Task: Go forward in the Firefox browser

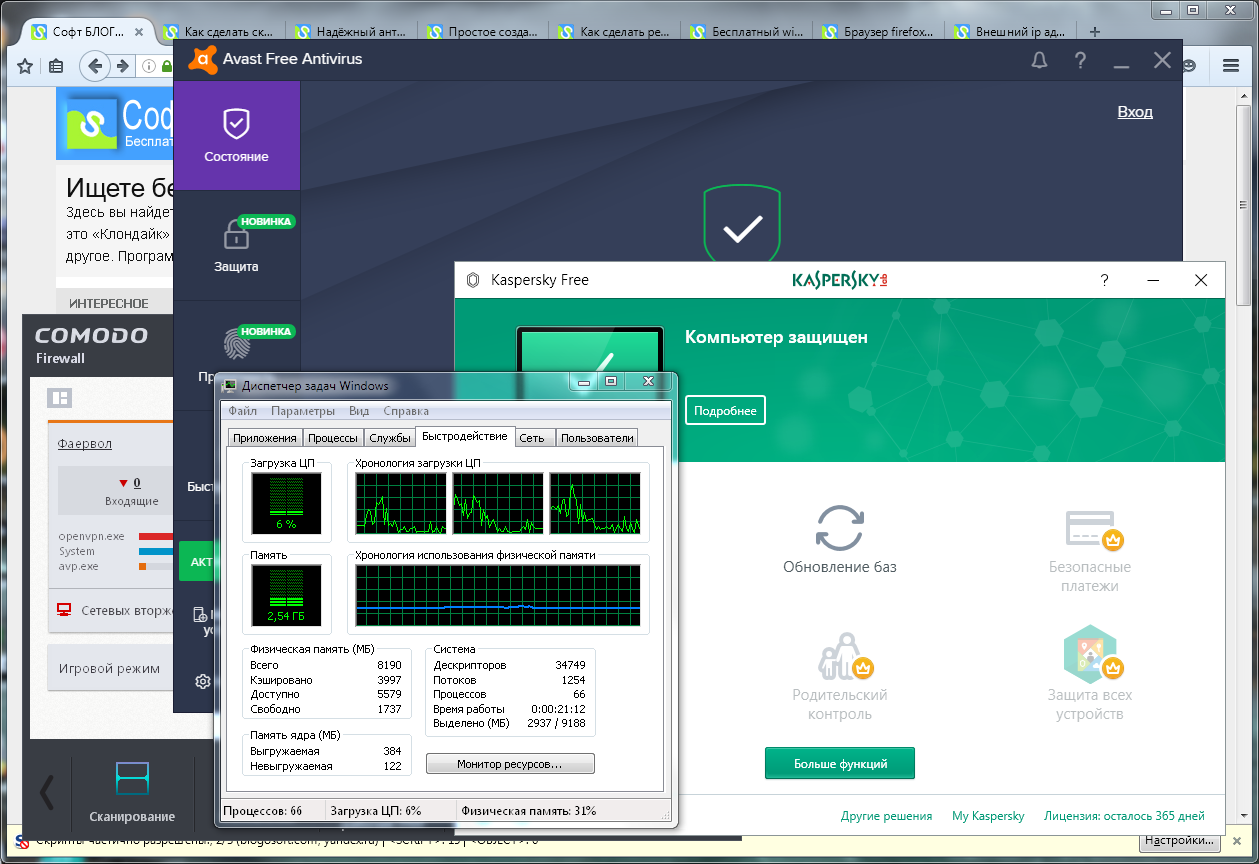Action: pyautogui.click(x=122, y=67)
